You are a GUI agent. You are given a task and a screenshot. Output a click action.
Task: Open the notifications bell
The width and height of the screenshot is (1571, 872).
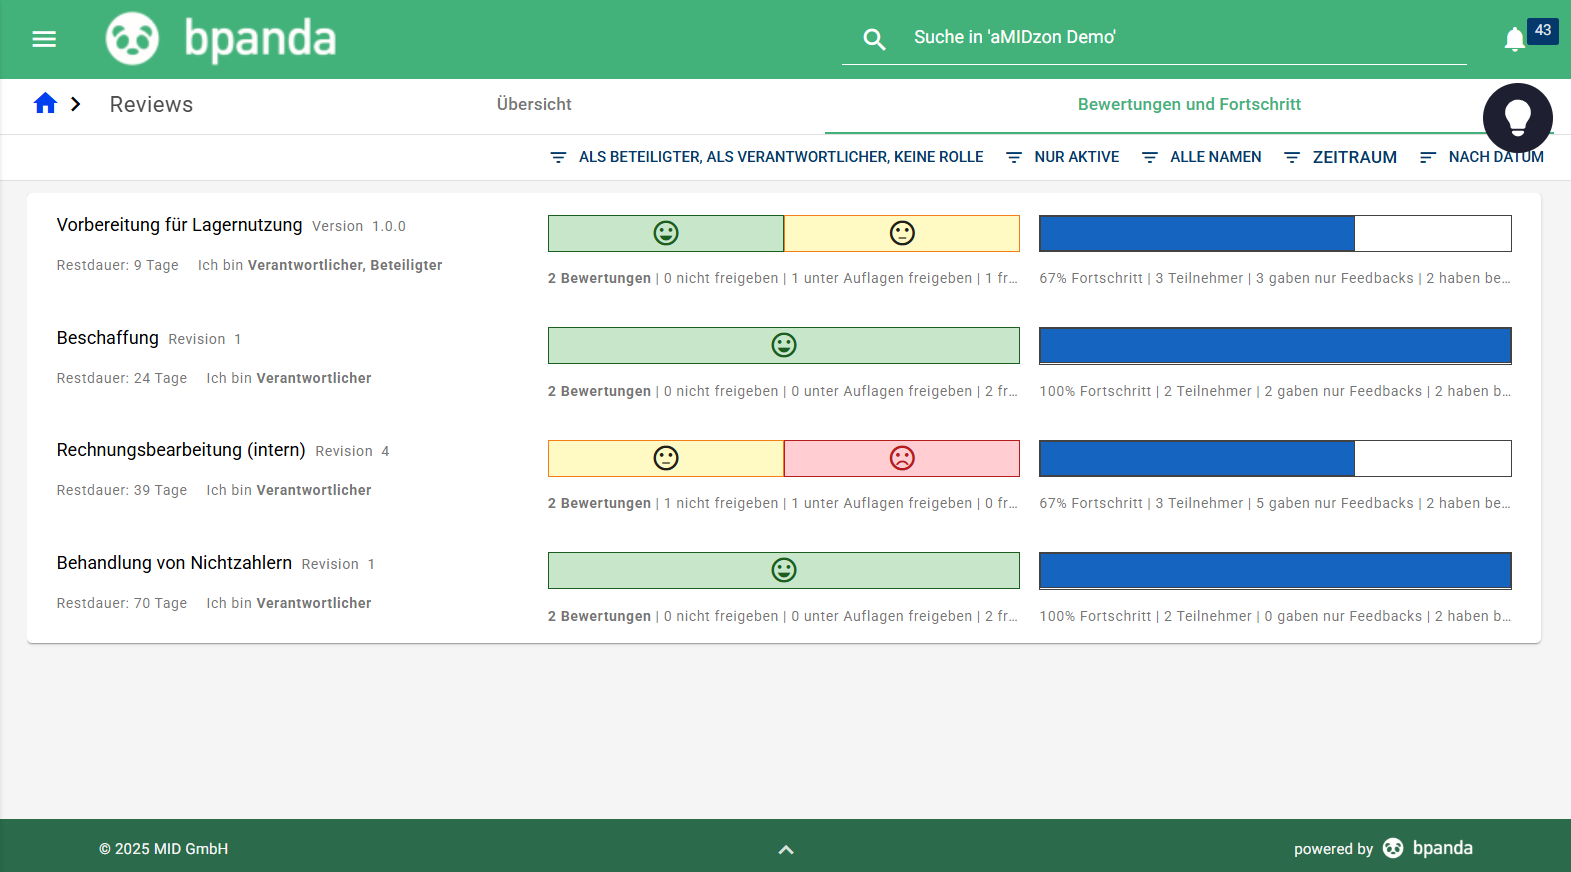pyautogui.click(x=1514, y=39)
